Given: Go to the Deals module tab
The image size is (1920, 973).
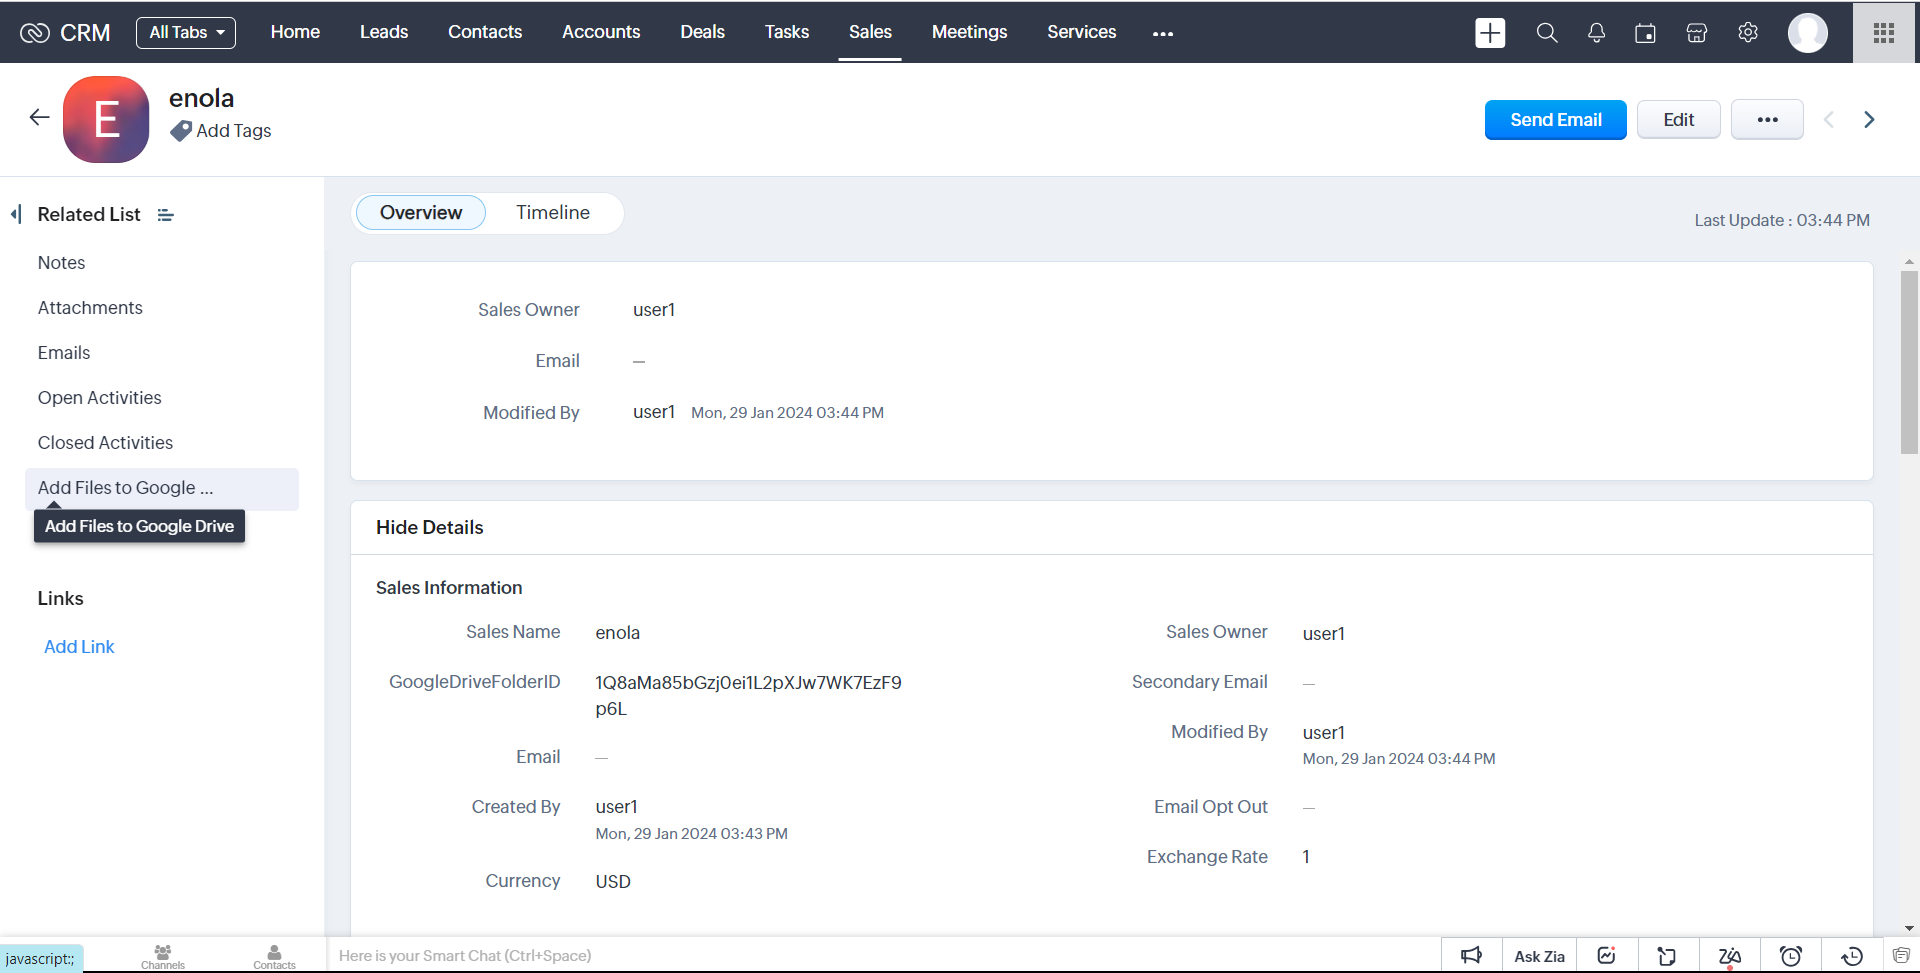Looking at the screenshot, I should click(x=702, y=32).
